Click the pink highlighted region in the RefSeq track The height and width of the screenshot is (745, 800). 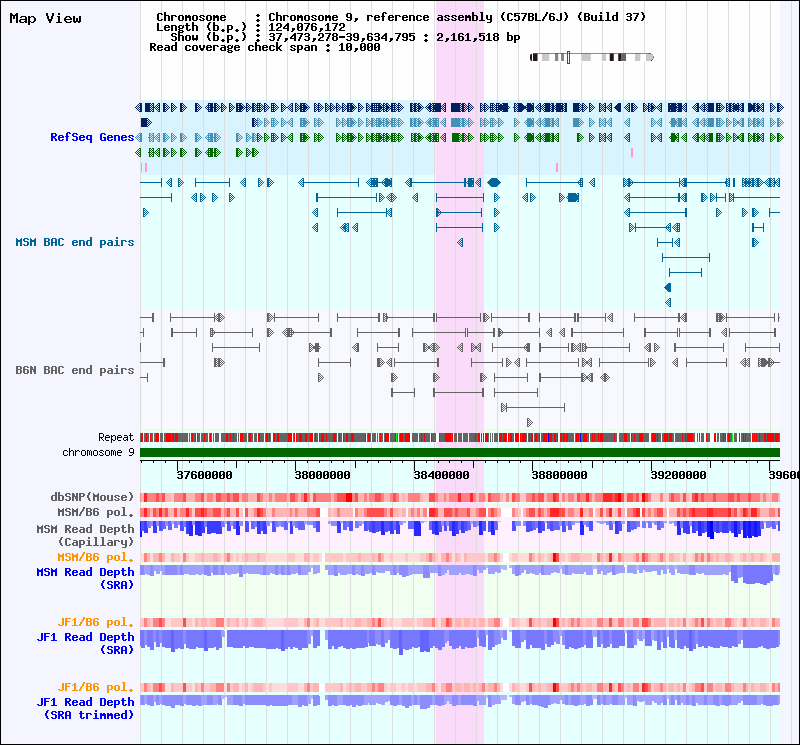pos(460,137)
